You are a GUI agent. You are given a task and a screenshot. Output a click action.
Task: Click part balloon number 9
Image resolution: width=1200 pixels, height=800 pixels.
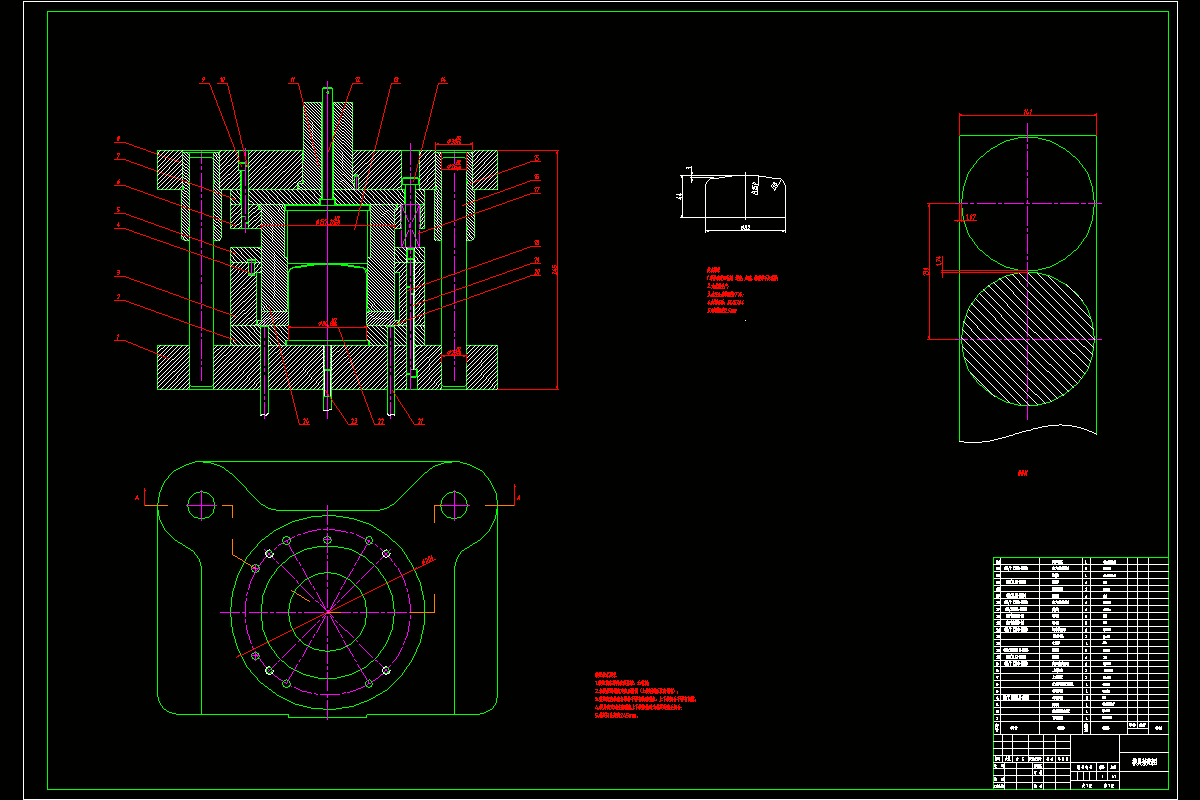[203, 79]
